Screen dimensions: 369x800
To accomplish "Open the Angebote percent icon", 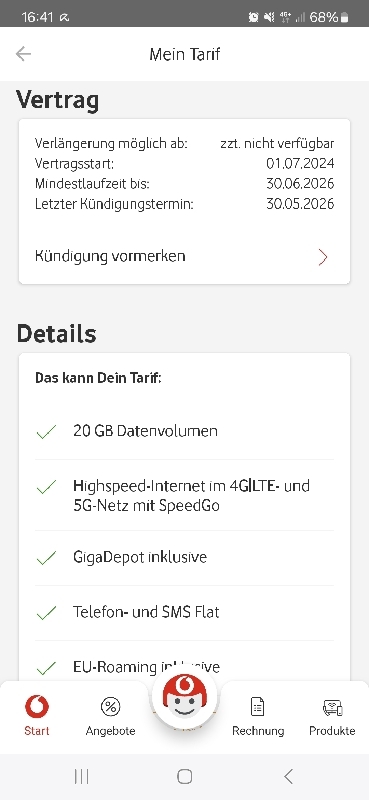I will point(110,707).
